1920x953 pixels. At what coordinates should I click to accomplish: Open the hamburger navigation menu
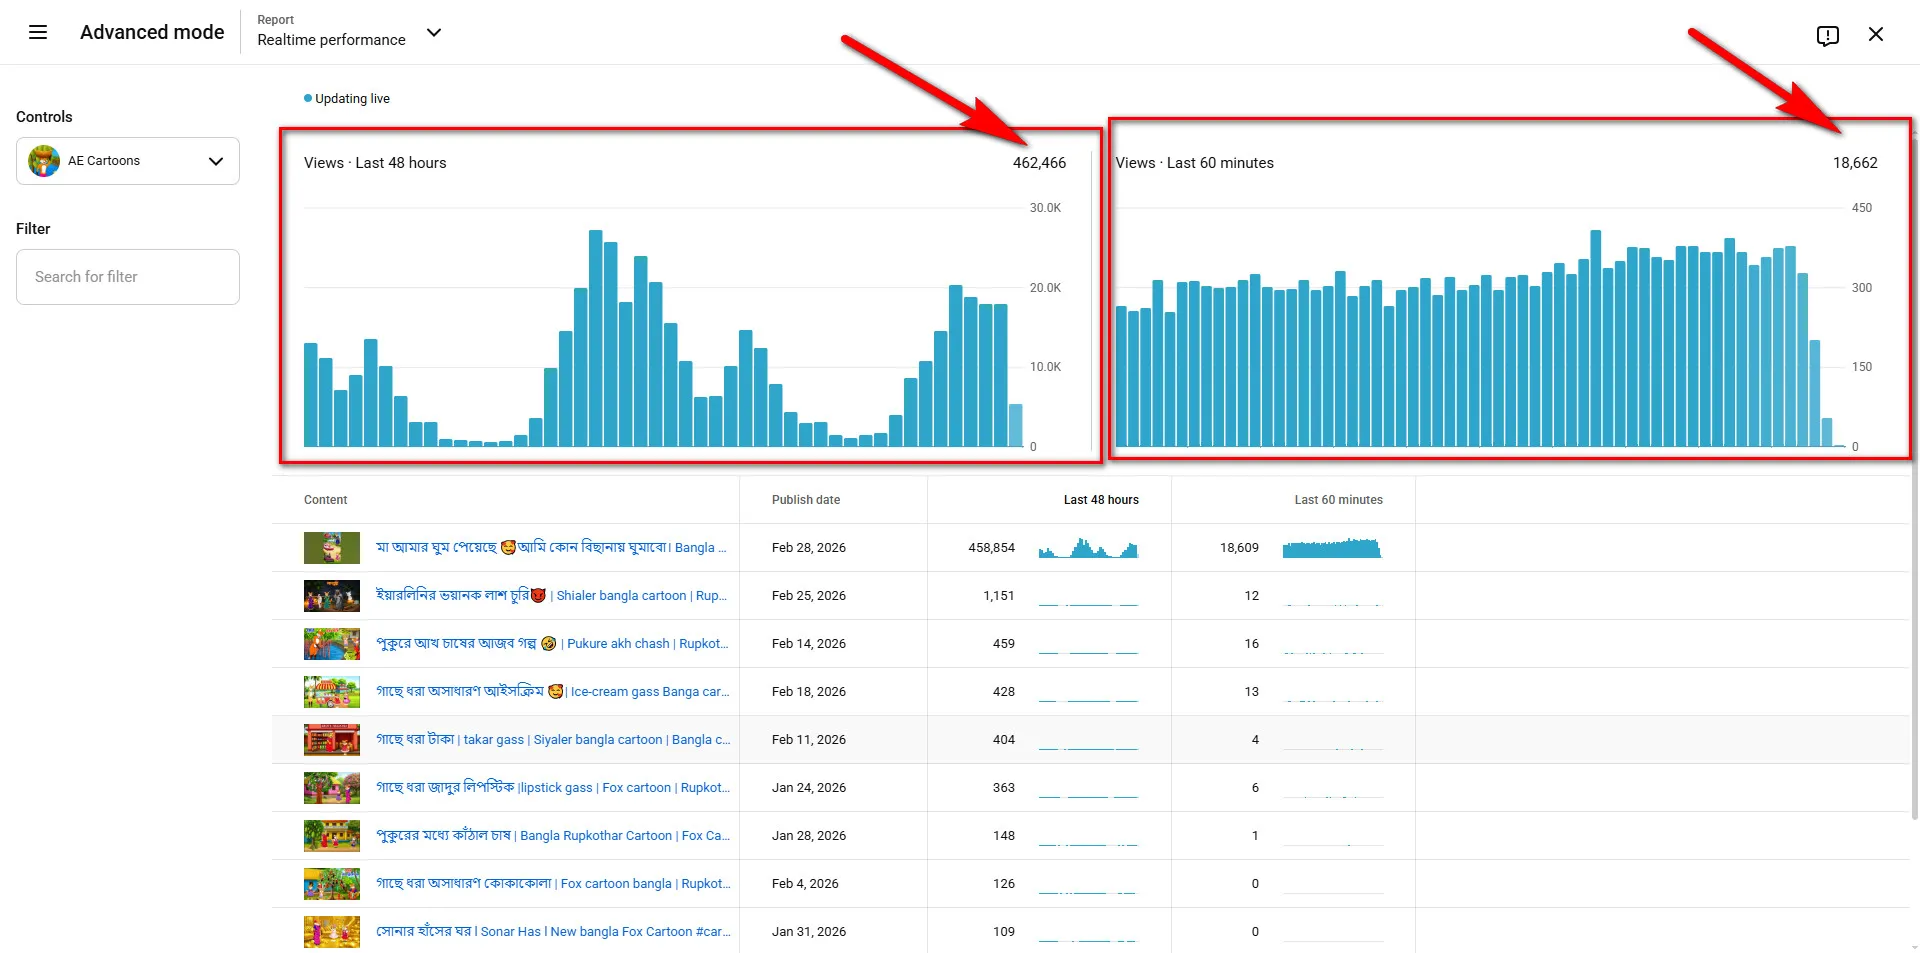(38, 32)
